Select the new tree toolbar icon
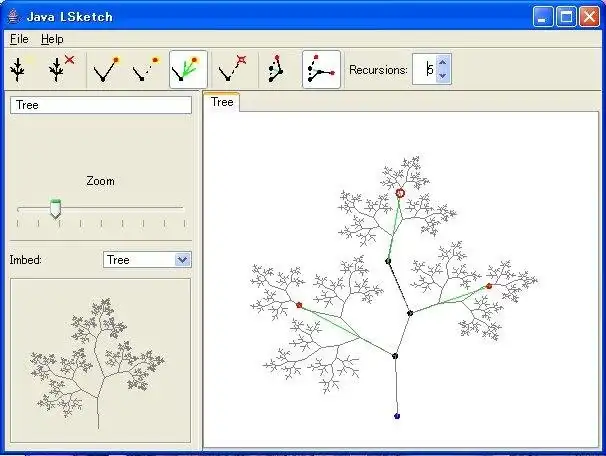Image resolution: width=606 pixels, height=456 pixels. click(x=22, y=70)
